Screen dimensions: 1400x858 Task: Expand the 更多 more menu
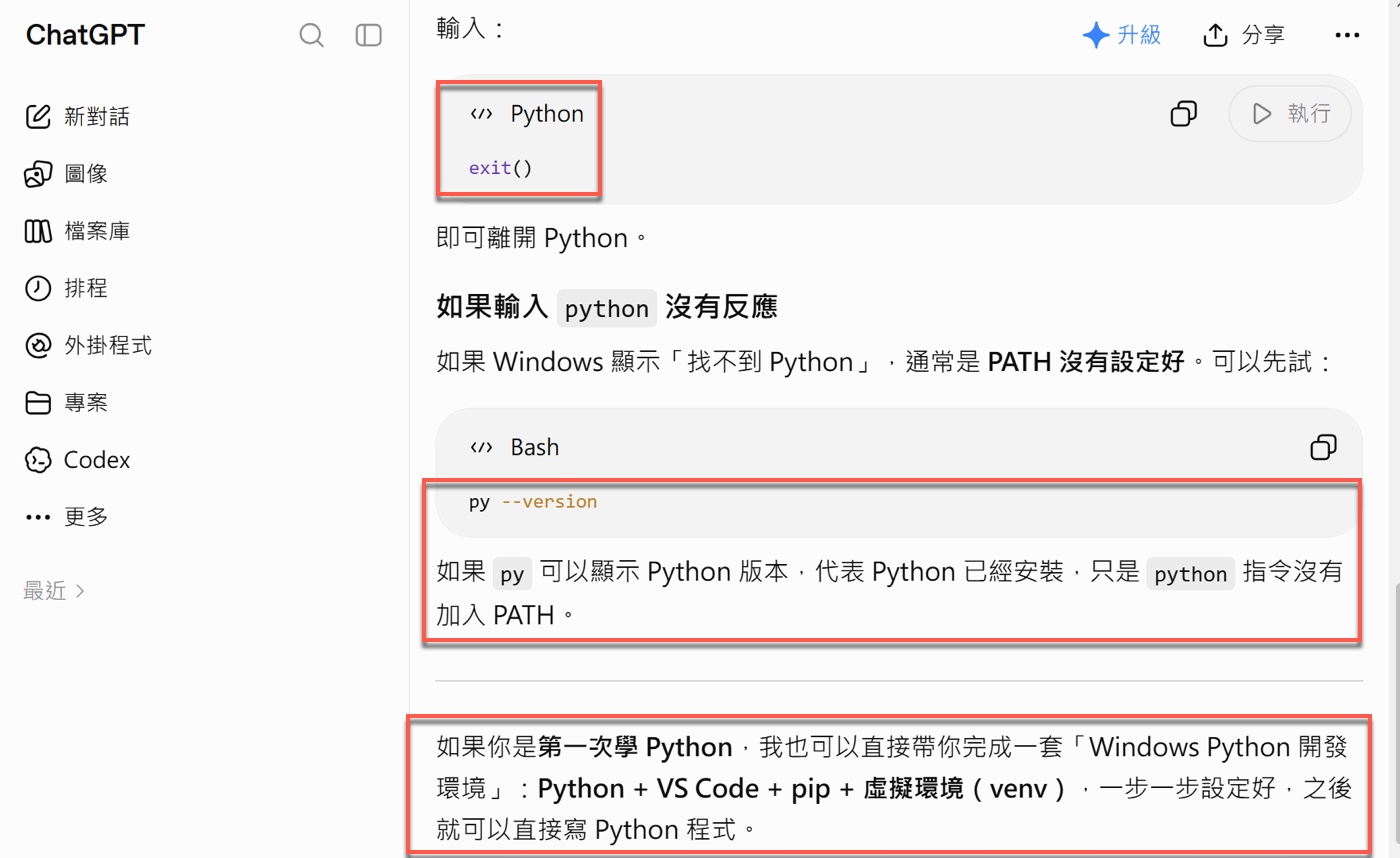tap(65, 517)
